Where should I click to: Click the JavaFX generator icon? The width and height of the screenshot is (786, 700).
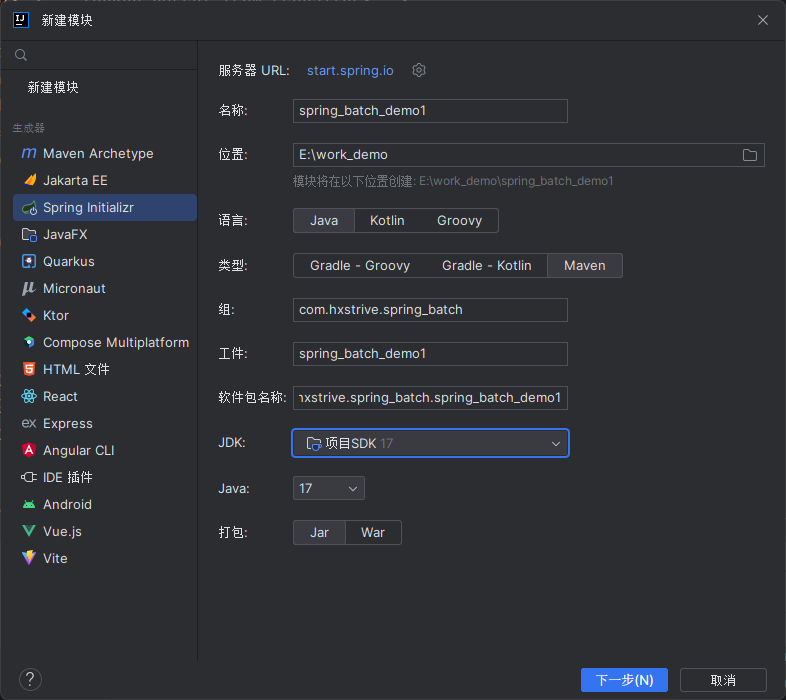pos(29,234)
